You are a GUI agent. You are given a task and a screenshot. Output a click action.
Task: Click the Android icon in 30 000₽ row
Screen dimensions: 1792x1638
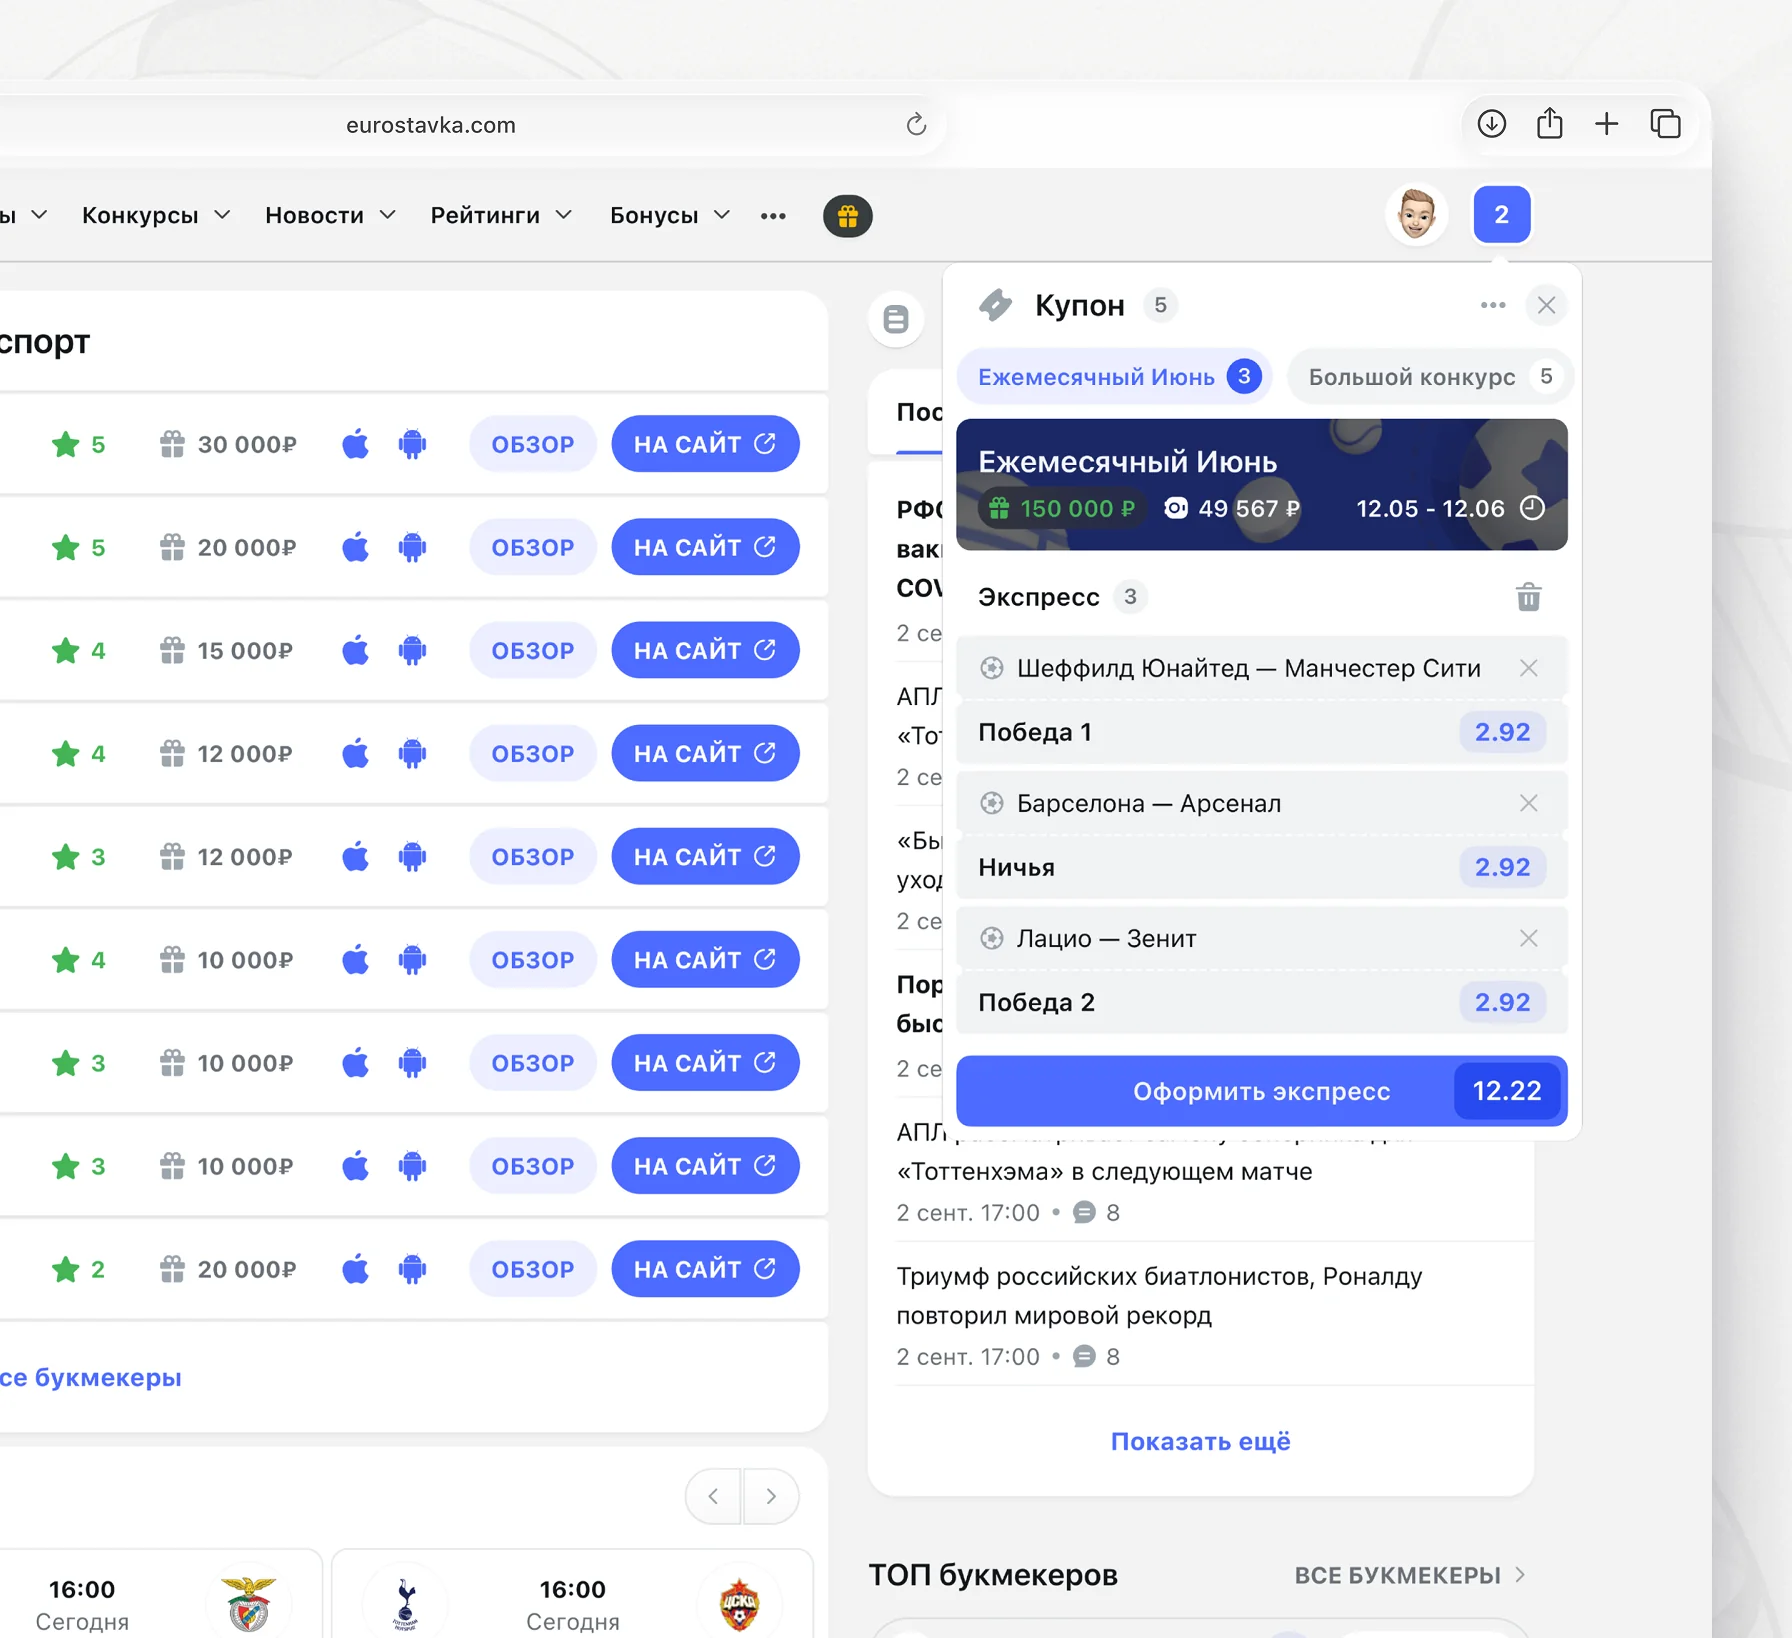(x=412, y=444)
